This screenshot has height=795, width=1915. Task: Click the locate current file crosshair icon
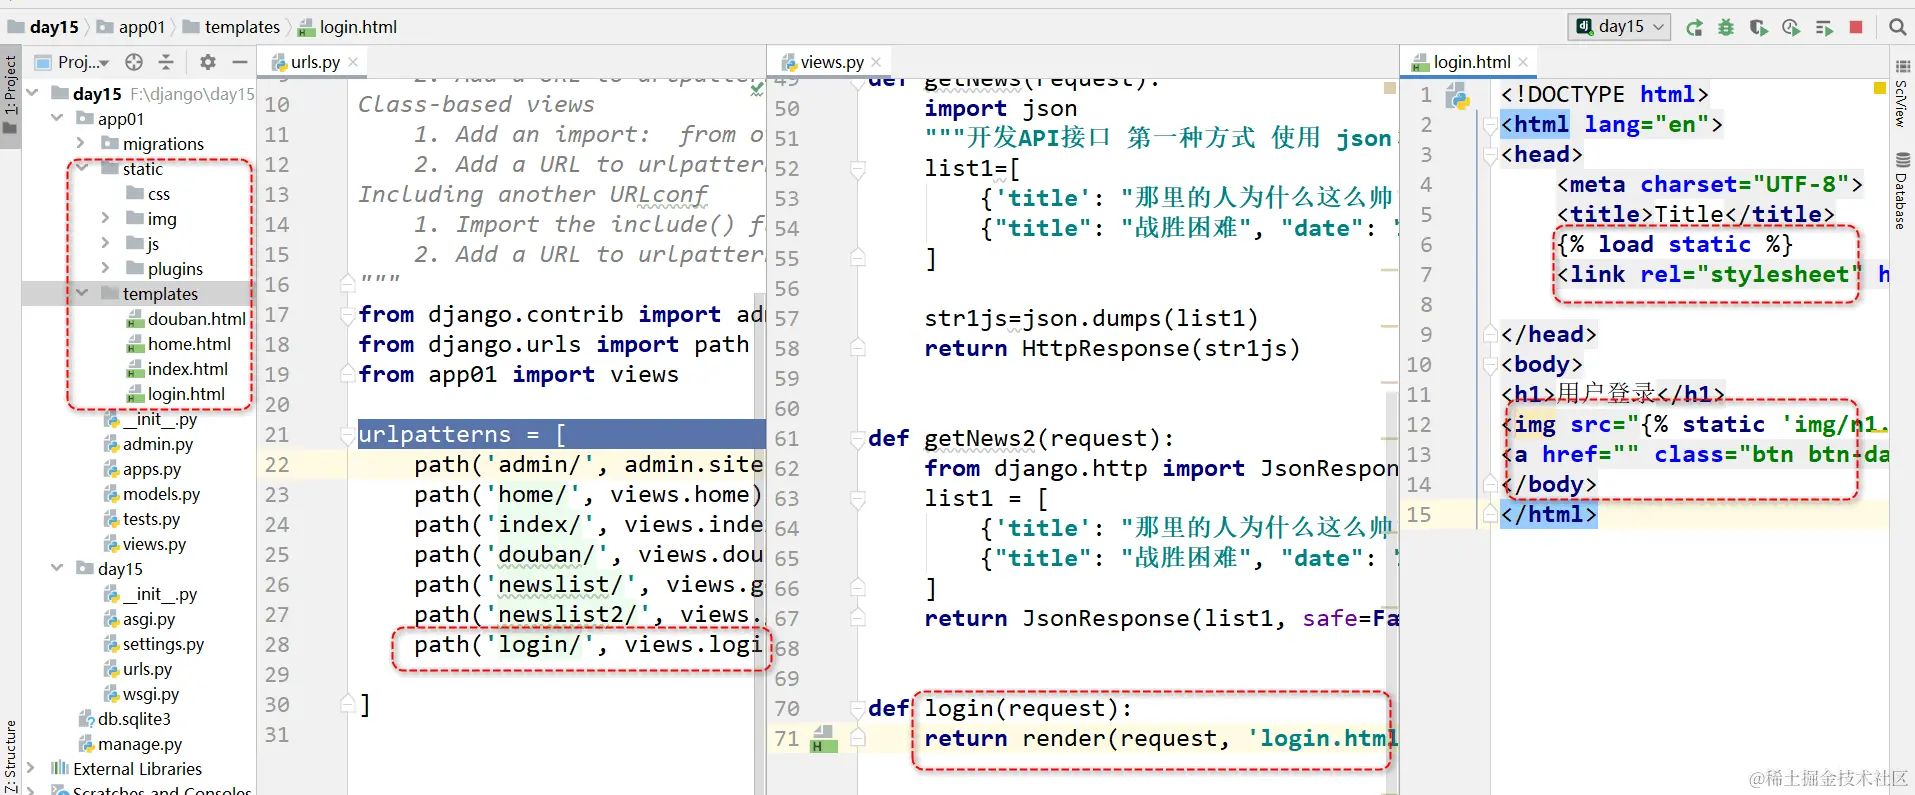coord(134,62)
